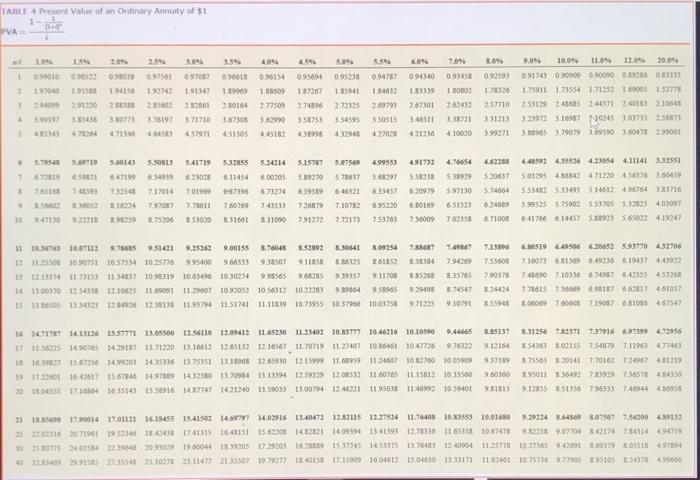700x480 pixels.
Task: Click cell value 25.10278
Action: click(159, 460)
